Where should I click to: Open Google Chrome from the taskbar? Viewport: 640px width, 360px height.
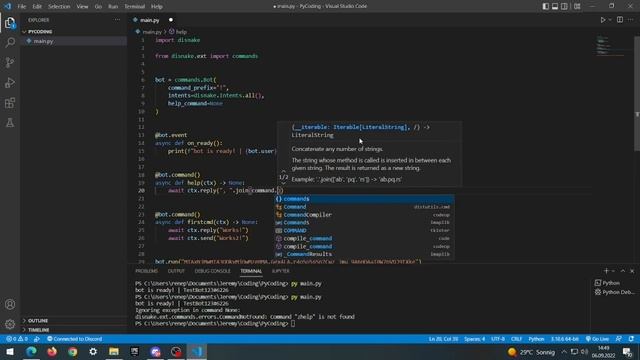(x=73, y=352)
